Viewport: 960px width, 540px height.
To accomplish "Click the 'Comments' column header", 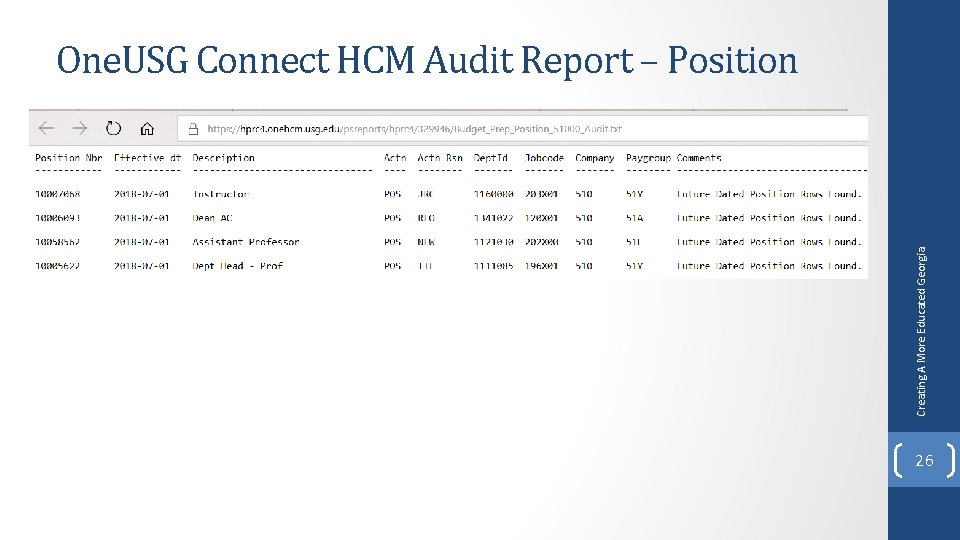I will click(699, 158).
